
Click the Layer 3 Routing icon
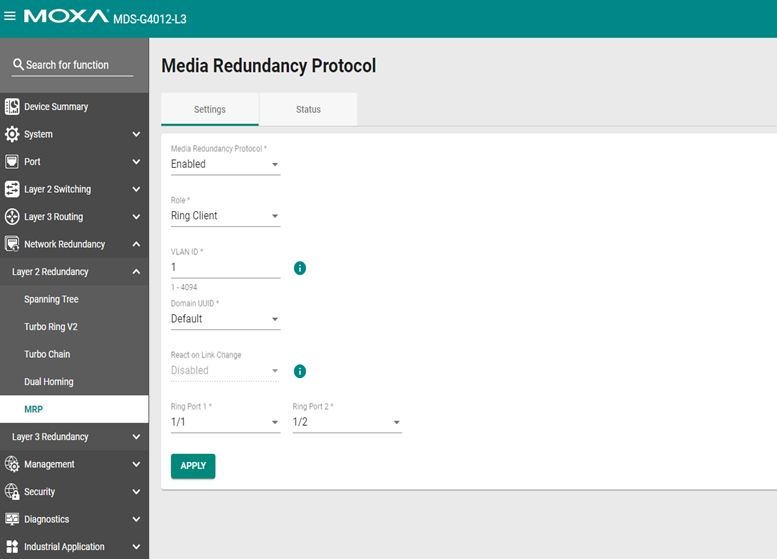(x=12, y=217)
